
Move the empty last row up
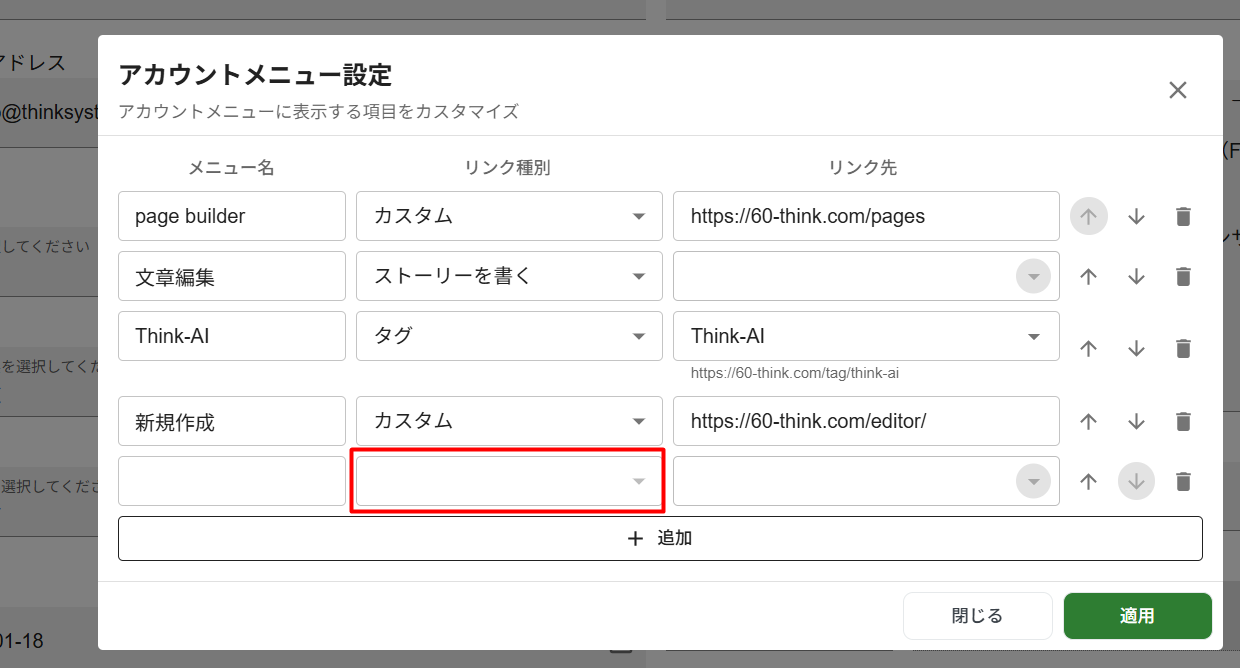click(1089, 482)
